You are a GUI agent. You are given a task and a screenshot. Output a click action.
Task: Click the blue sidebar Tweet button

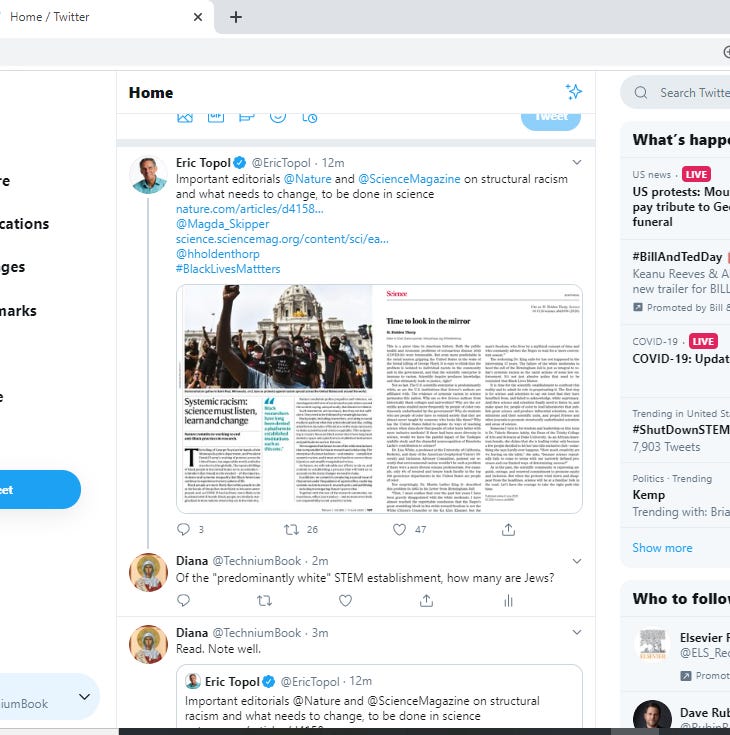38,489
